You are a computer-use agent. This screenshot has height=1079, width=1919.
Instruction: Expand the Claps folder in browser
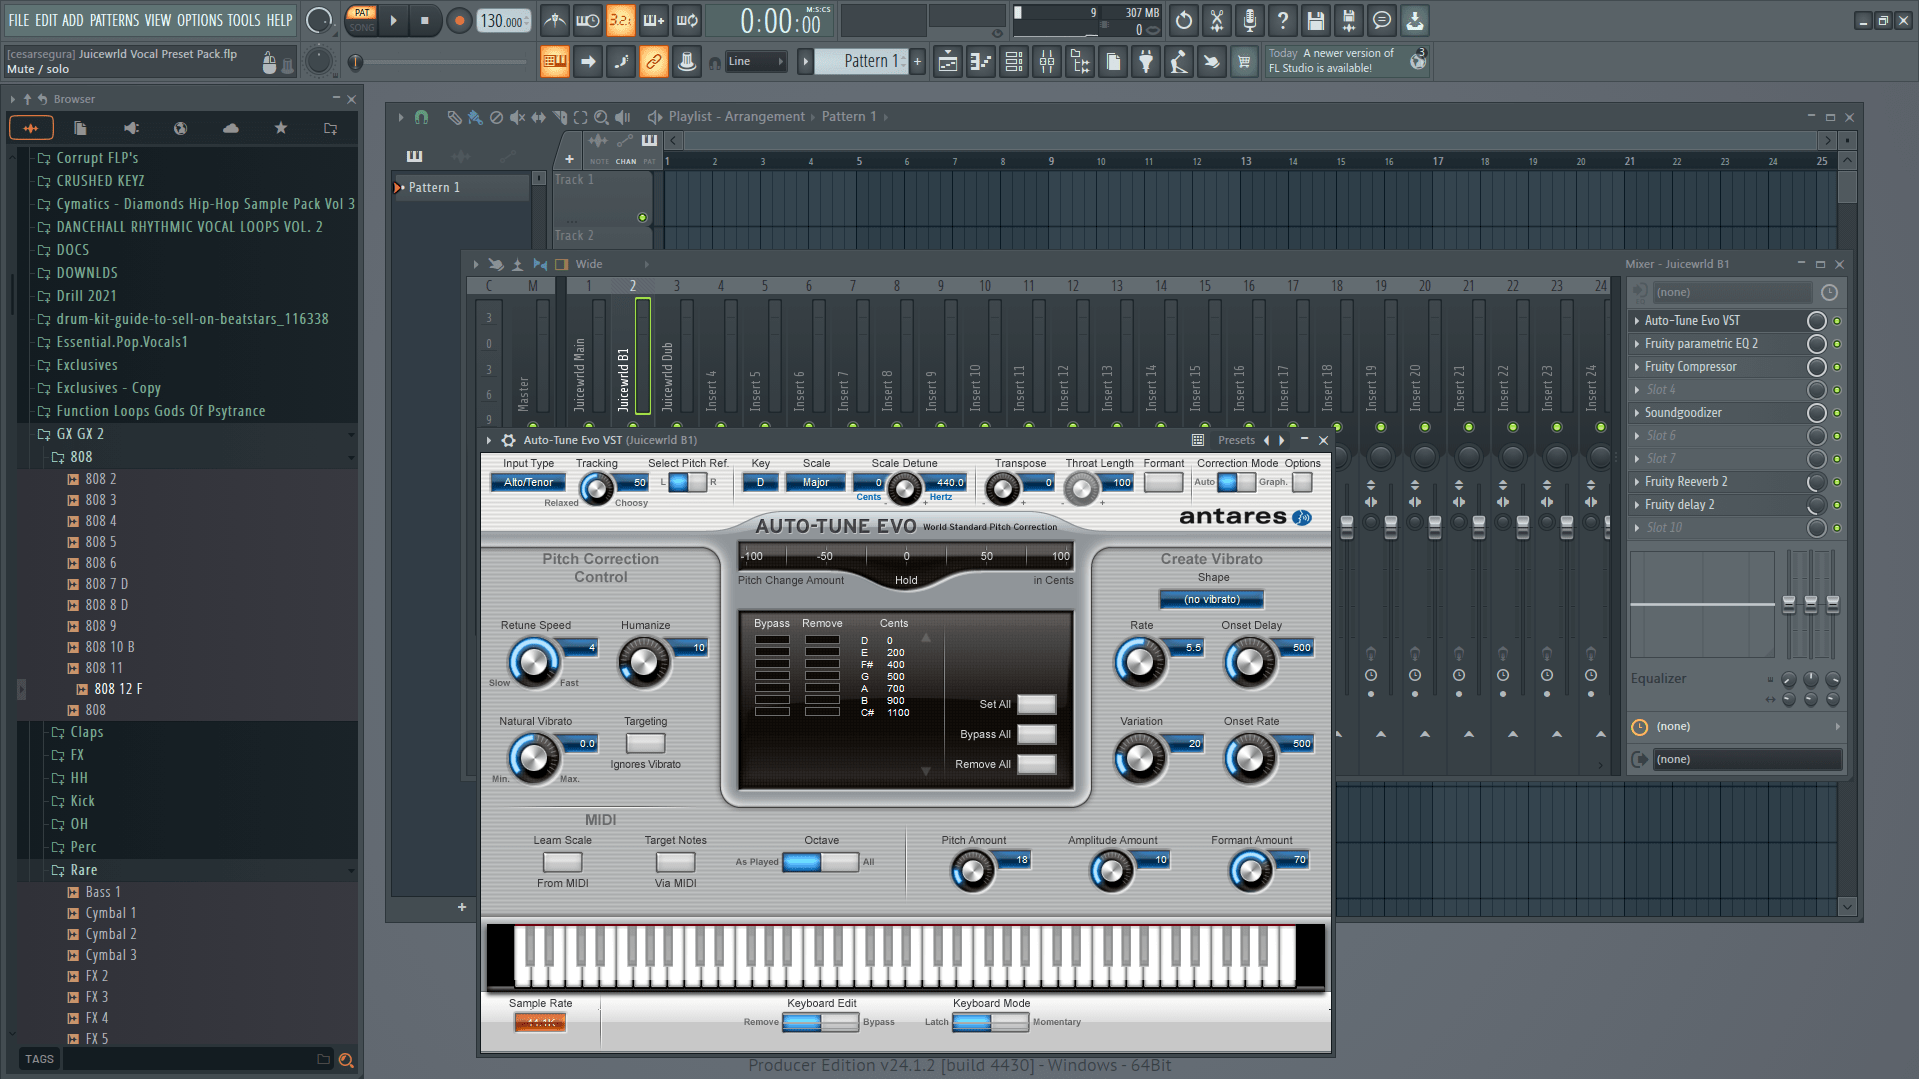point(86,732)
